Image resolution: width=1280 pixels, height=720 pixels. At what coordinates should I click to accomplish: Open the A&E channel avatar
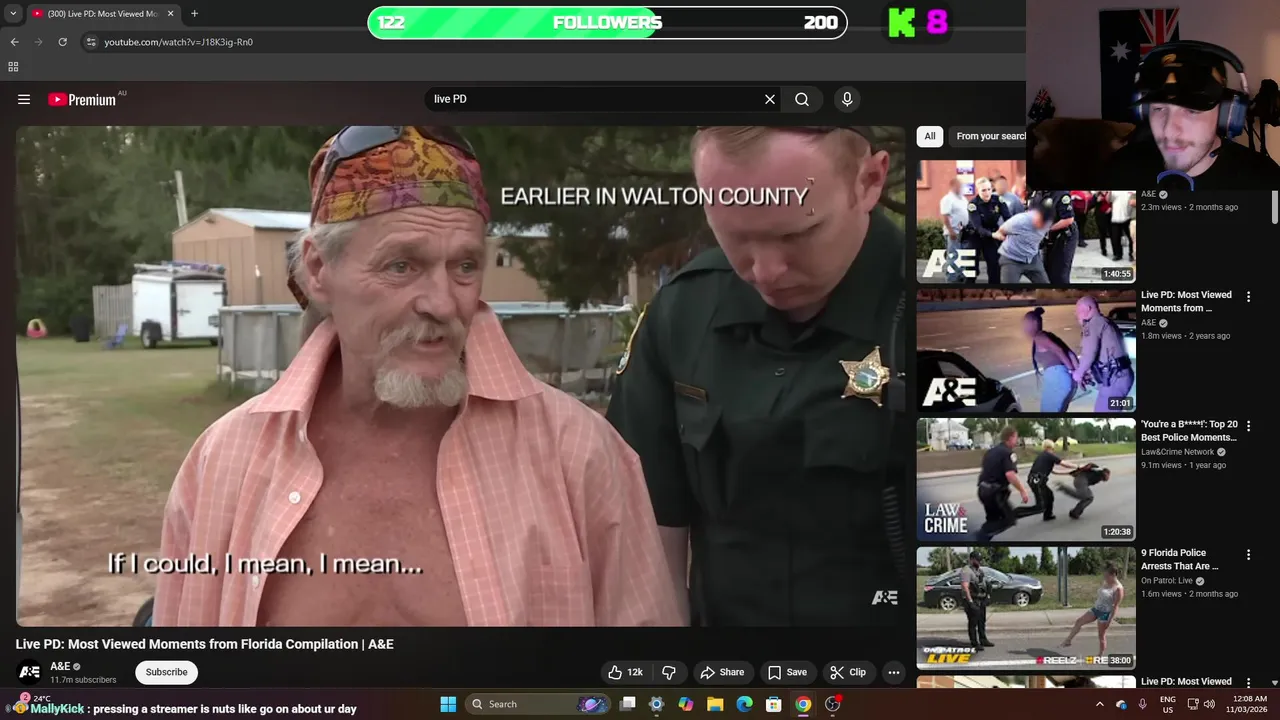click(30, 672)
